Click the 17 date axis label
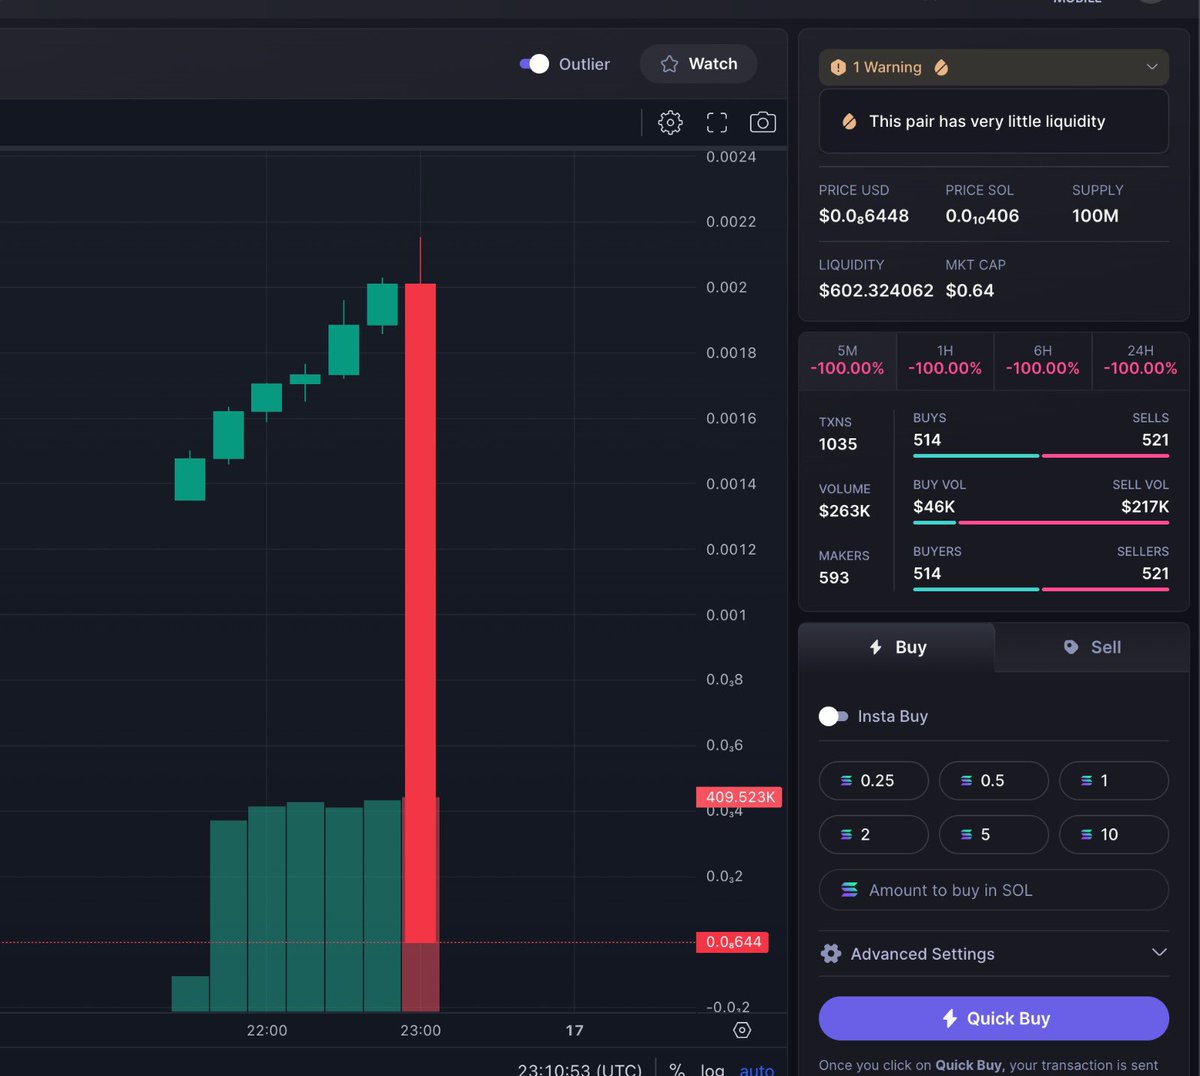Image resolution: width=1200 pixels, height=1076 pixels. tap(574, 1030)
